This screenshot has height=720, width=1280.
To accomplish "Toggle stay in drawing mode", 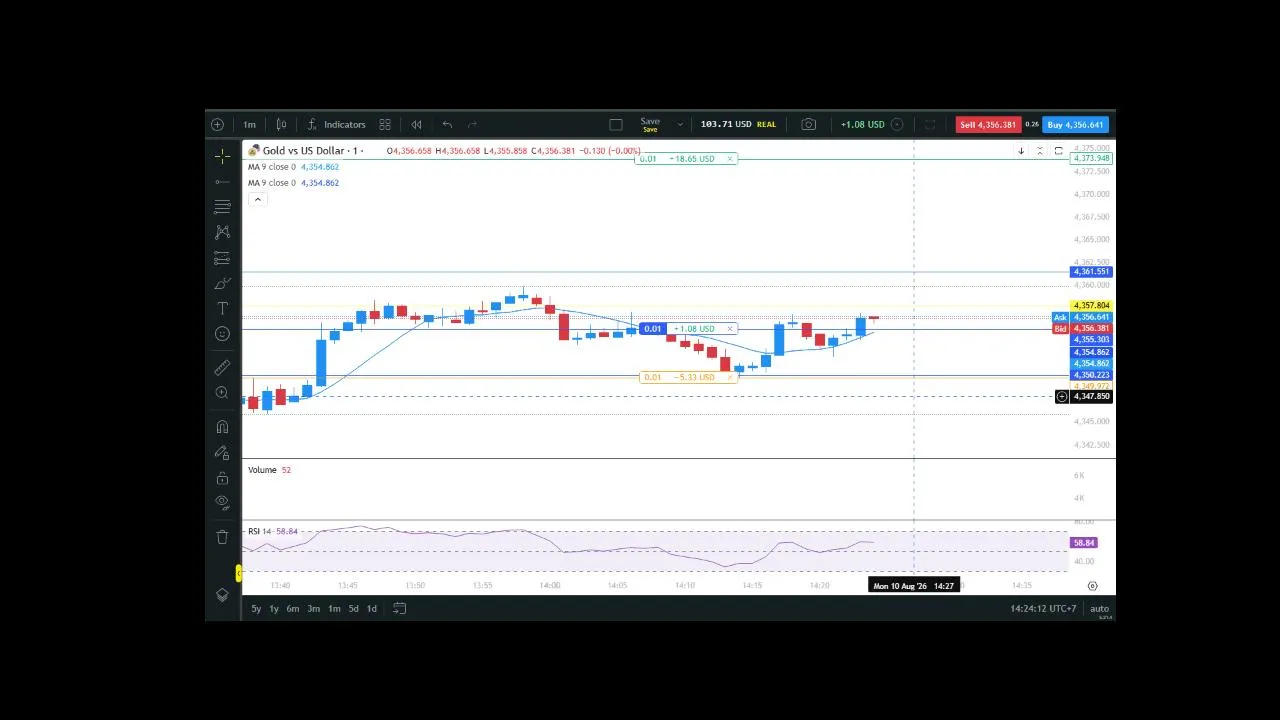I will [x=222, y=453].
